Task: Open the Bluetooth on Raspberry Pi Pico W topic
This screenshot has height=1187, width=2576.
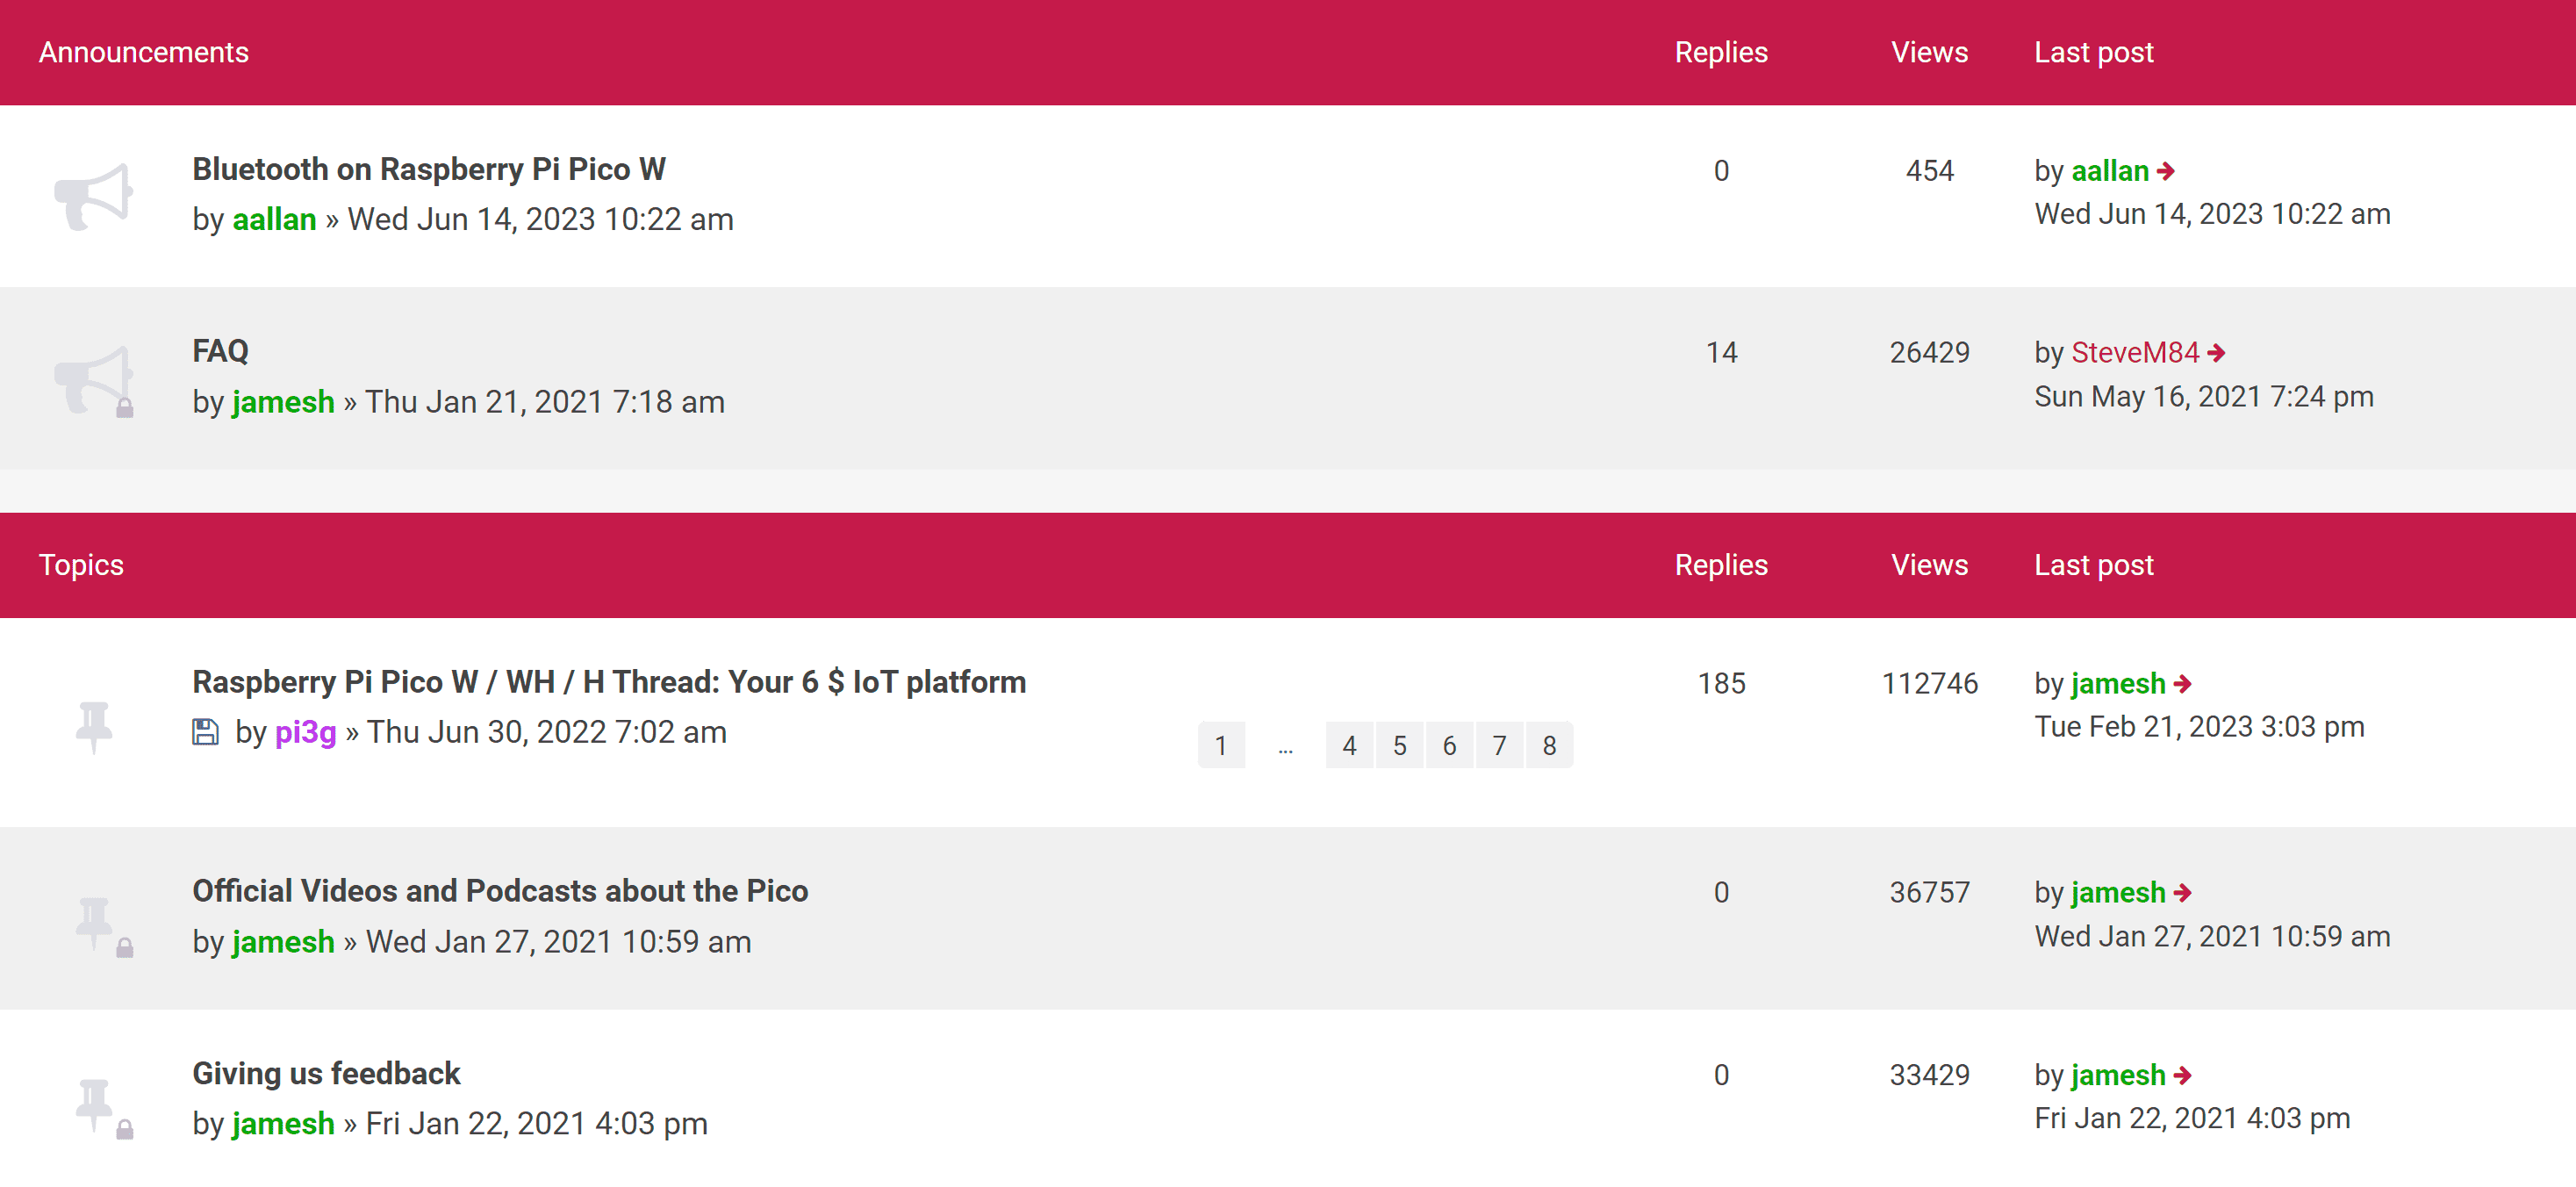Action: (429, 169)
